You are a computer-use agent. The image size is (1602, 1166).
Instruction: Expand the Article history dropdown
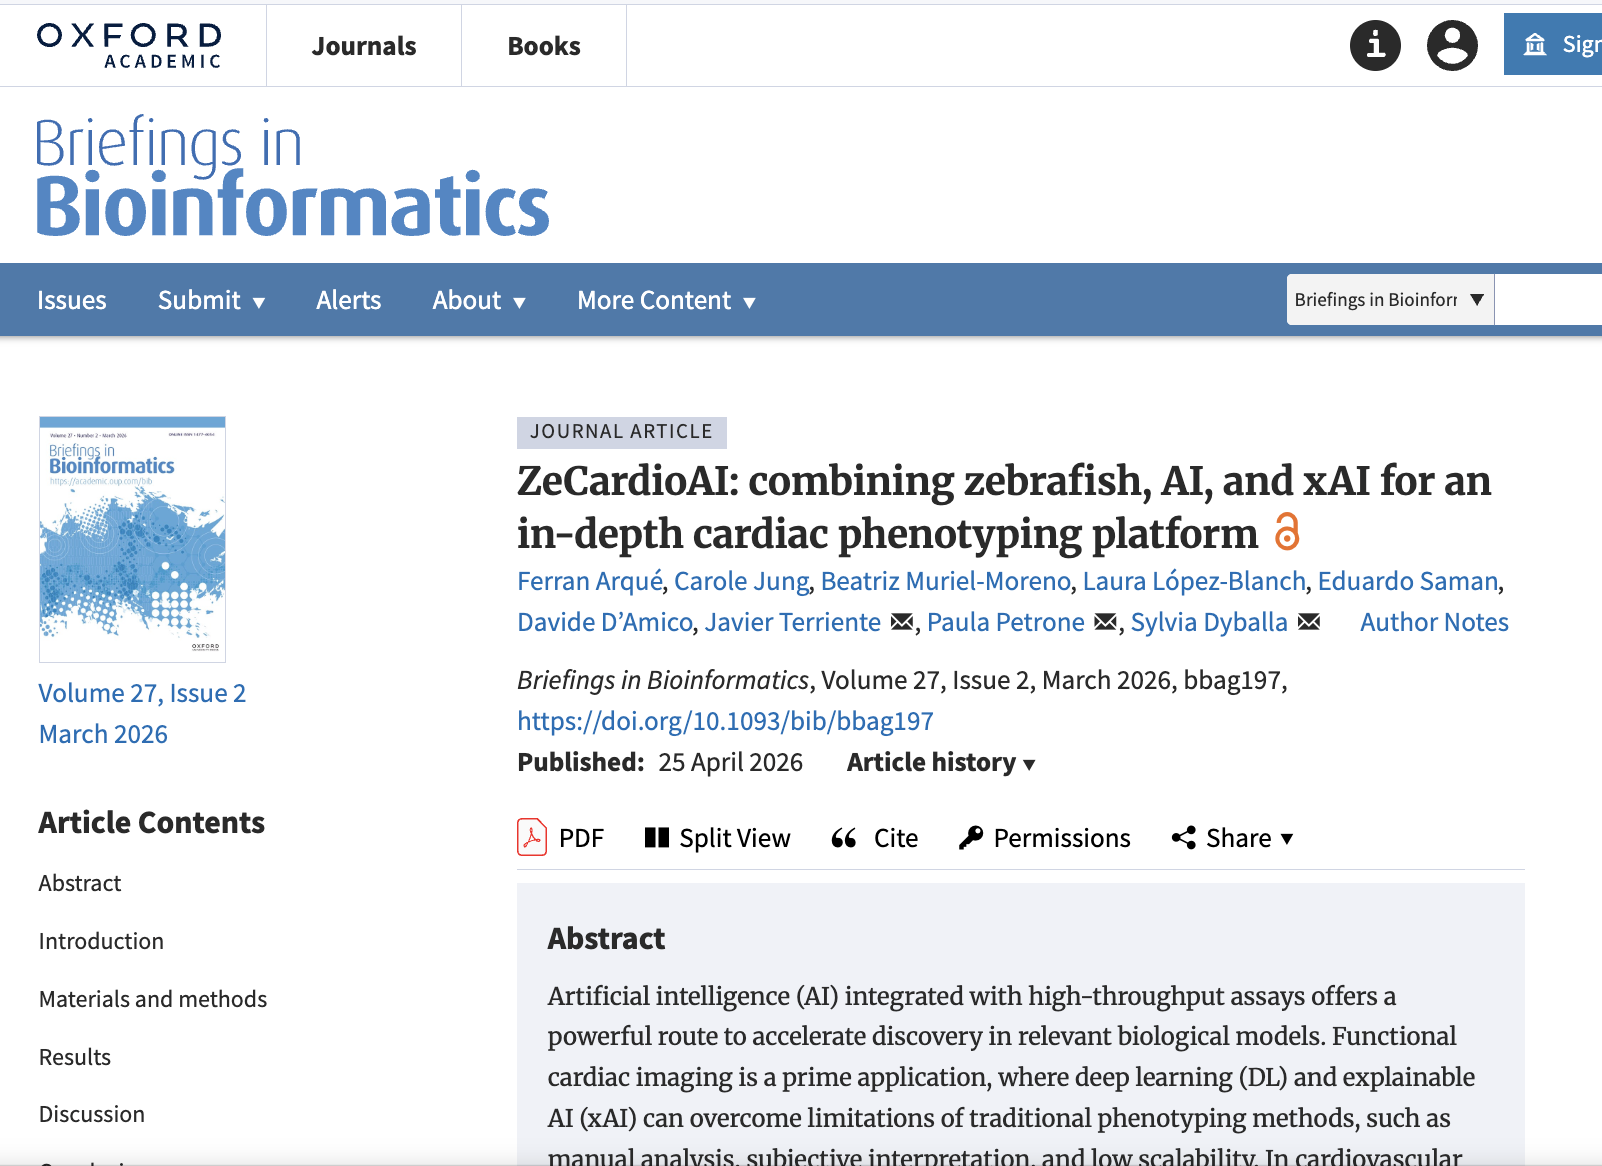[x=941, y=762]
